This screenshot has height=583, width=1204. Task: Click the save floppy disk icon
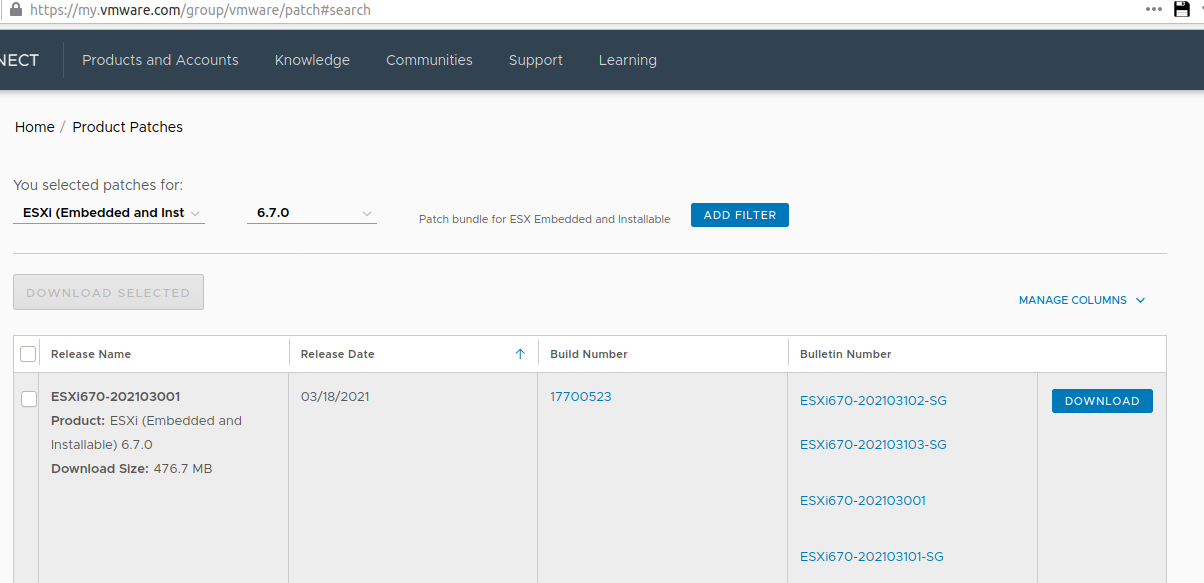[x=1182, y=9]
